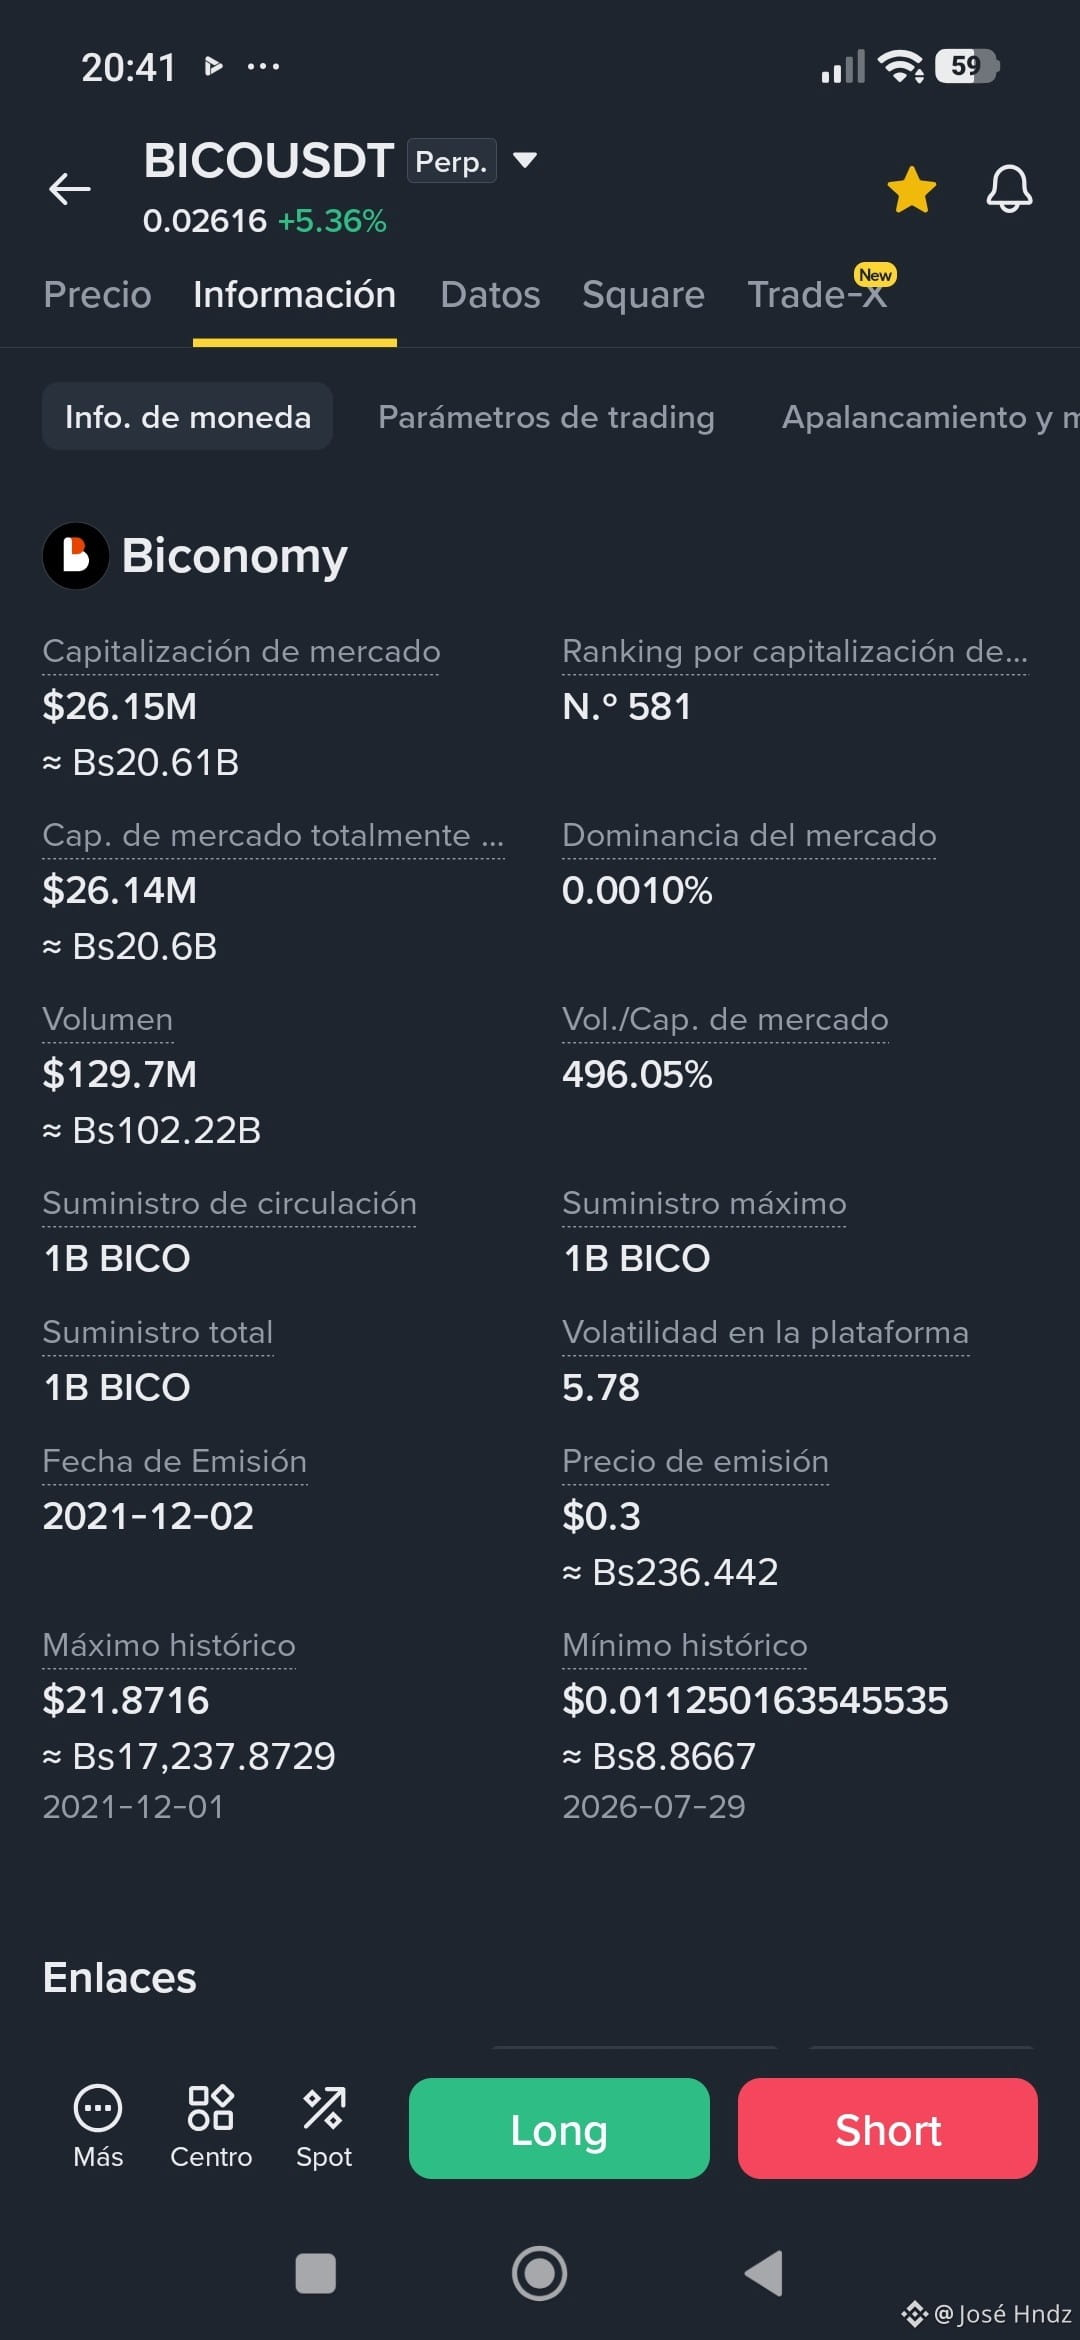Viewport: 1080px width, 2340px height.
Task: Toggle the favorite star for BICOUSDT
Action: 912,189
